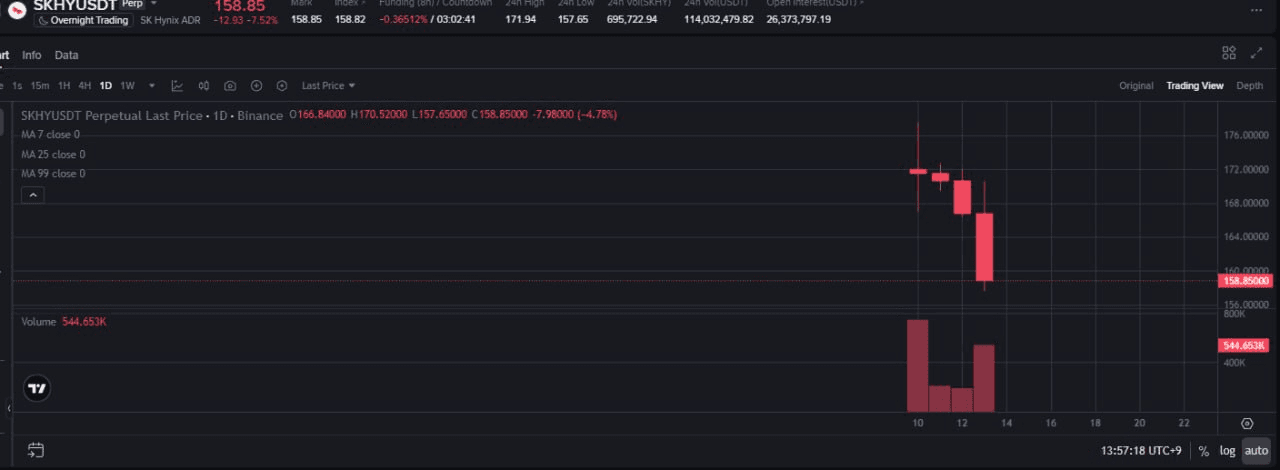The width and height of the screenshot is (1280, 470).
Task: Click the Mark price 158.85 value
Action: point(306,19)
